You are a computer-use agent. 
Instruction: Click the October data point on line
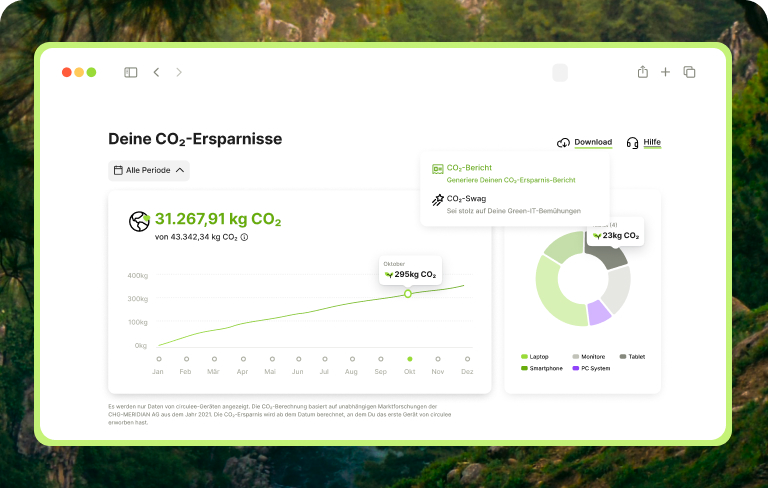coord(408,294)
